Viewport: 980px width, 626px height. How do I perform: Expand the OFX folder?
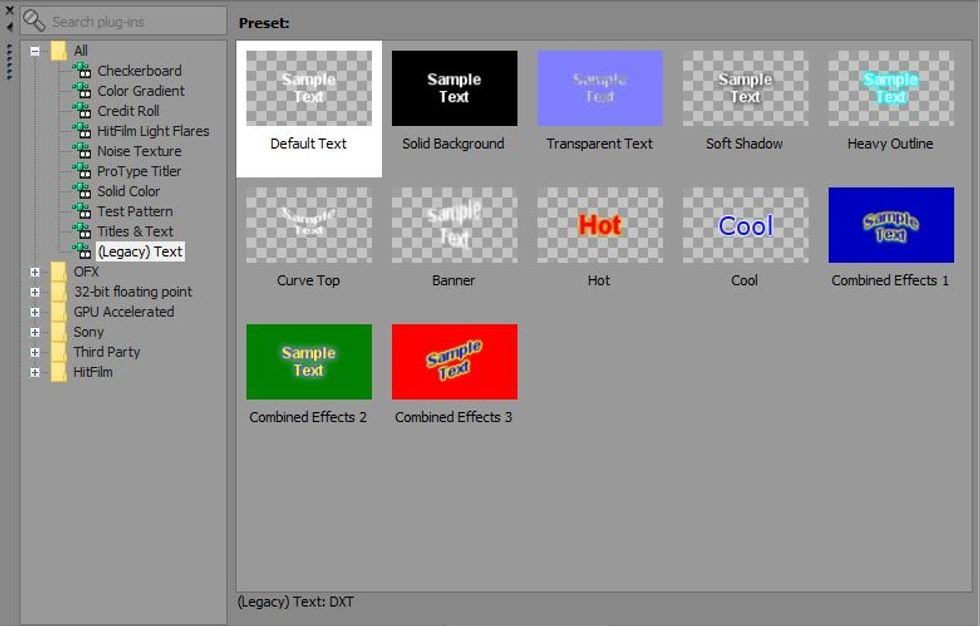[x=34, y=271]
